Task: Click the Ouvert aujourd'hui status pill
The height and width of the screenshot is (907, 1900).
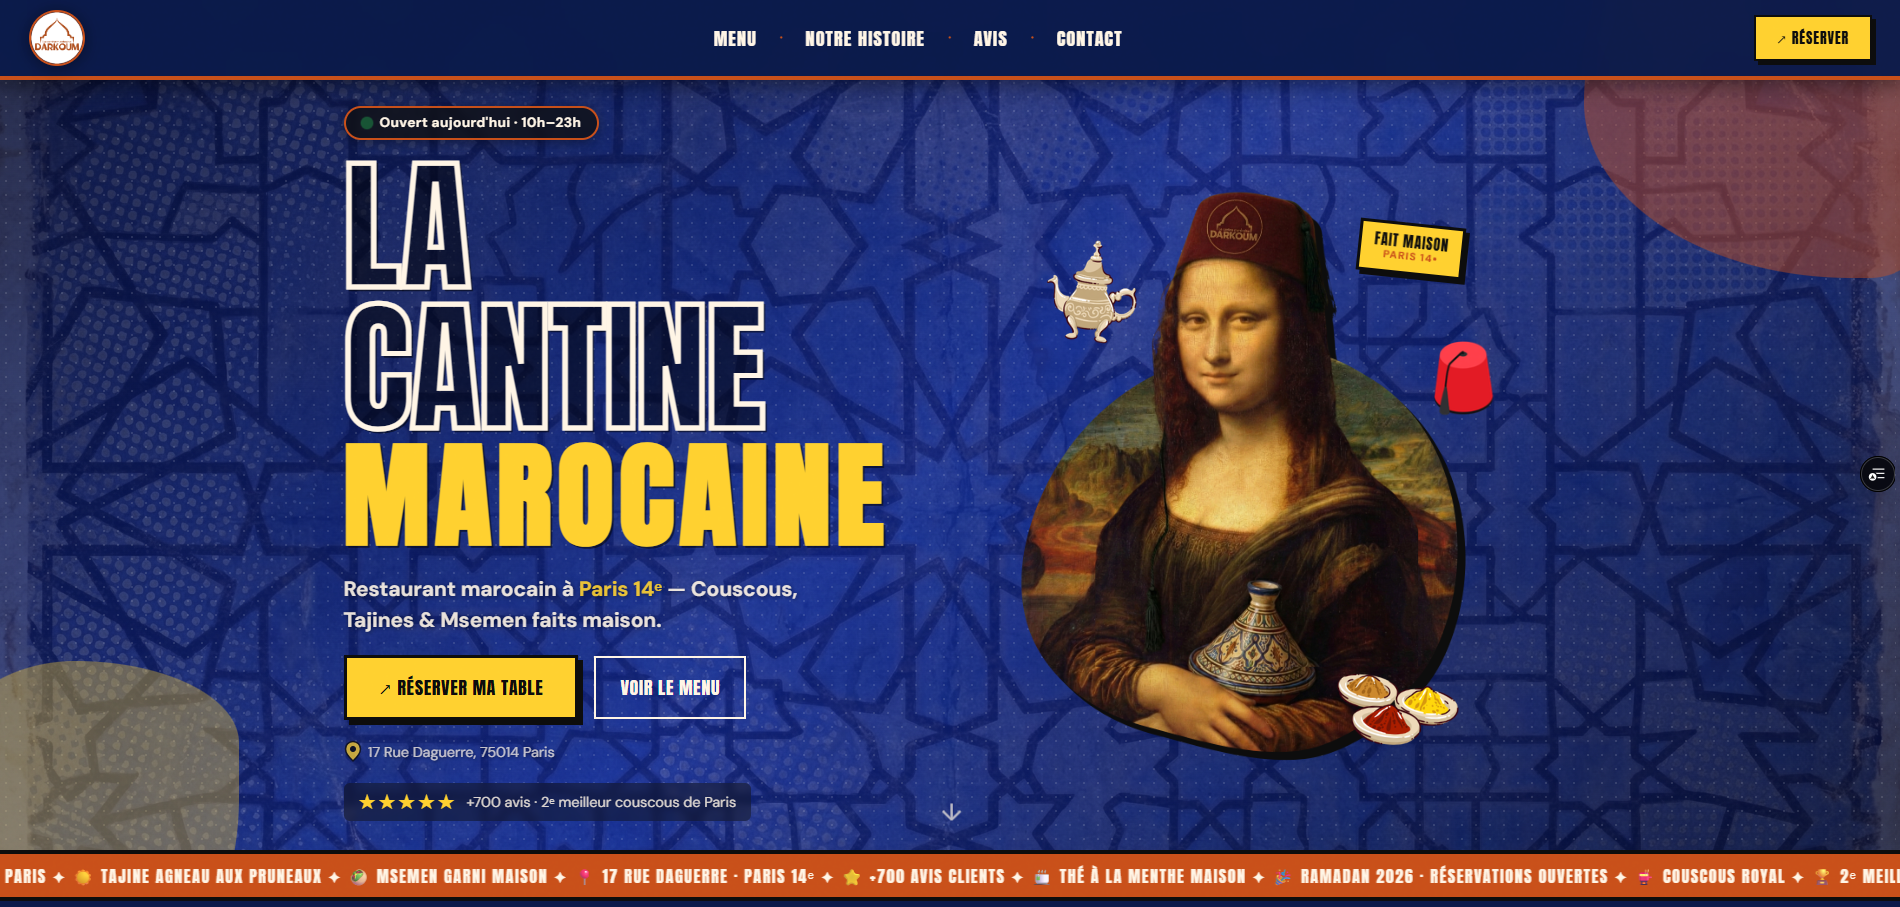Action: (471, 123)
